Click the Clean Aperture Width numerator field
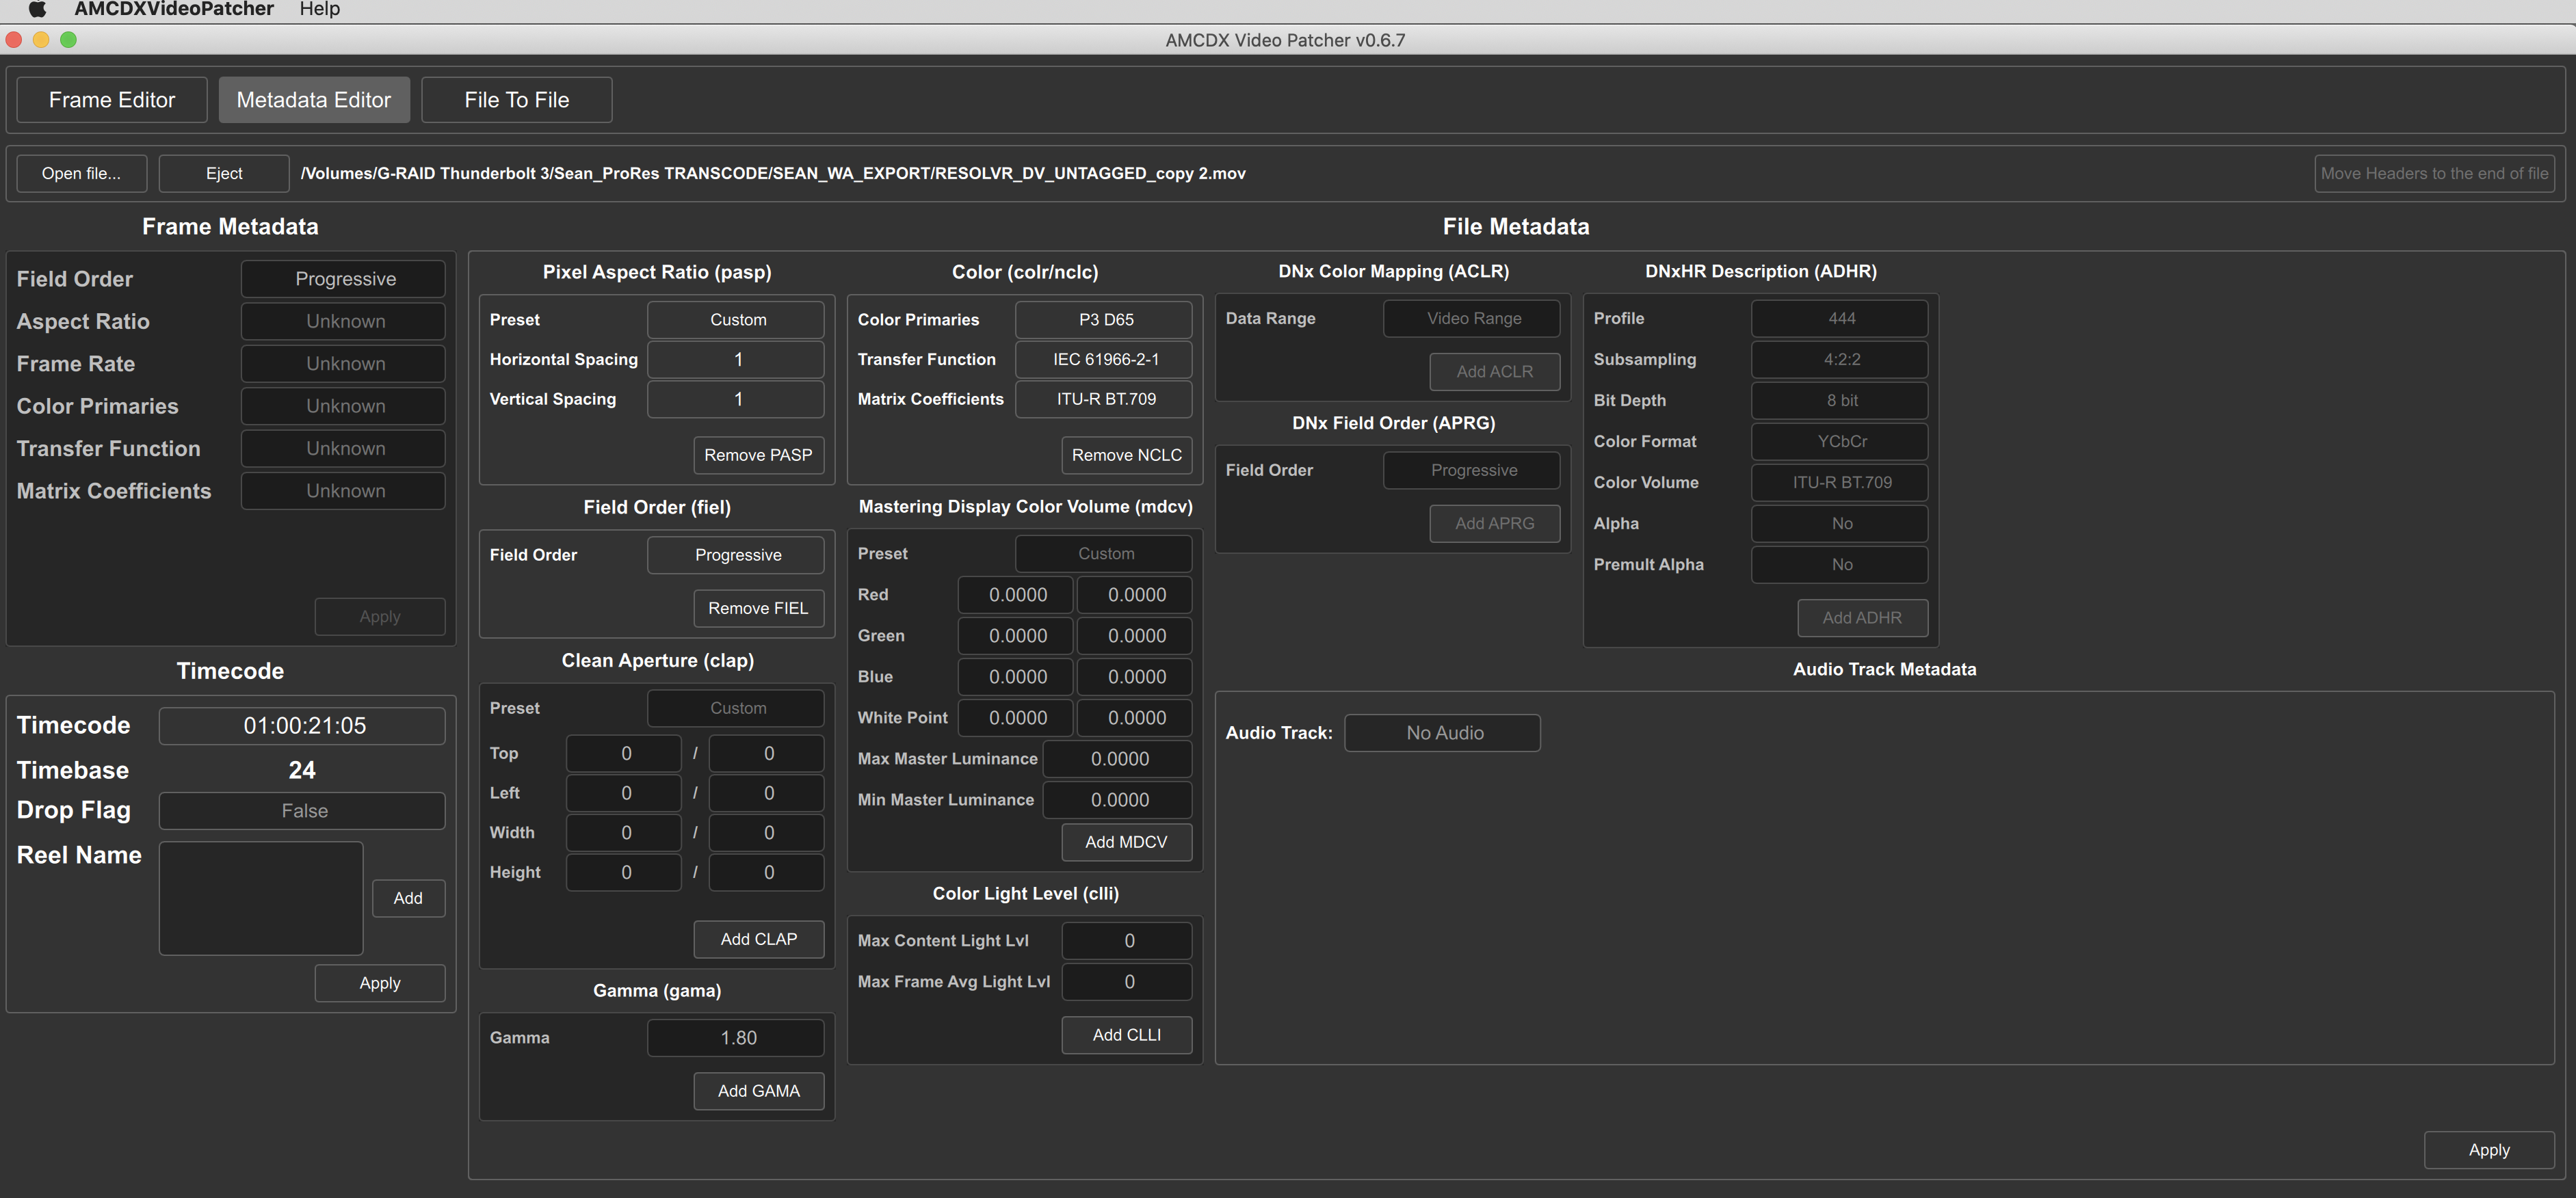 coord(624,833)
